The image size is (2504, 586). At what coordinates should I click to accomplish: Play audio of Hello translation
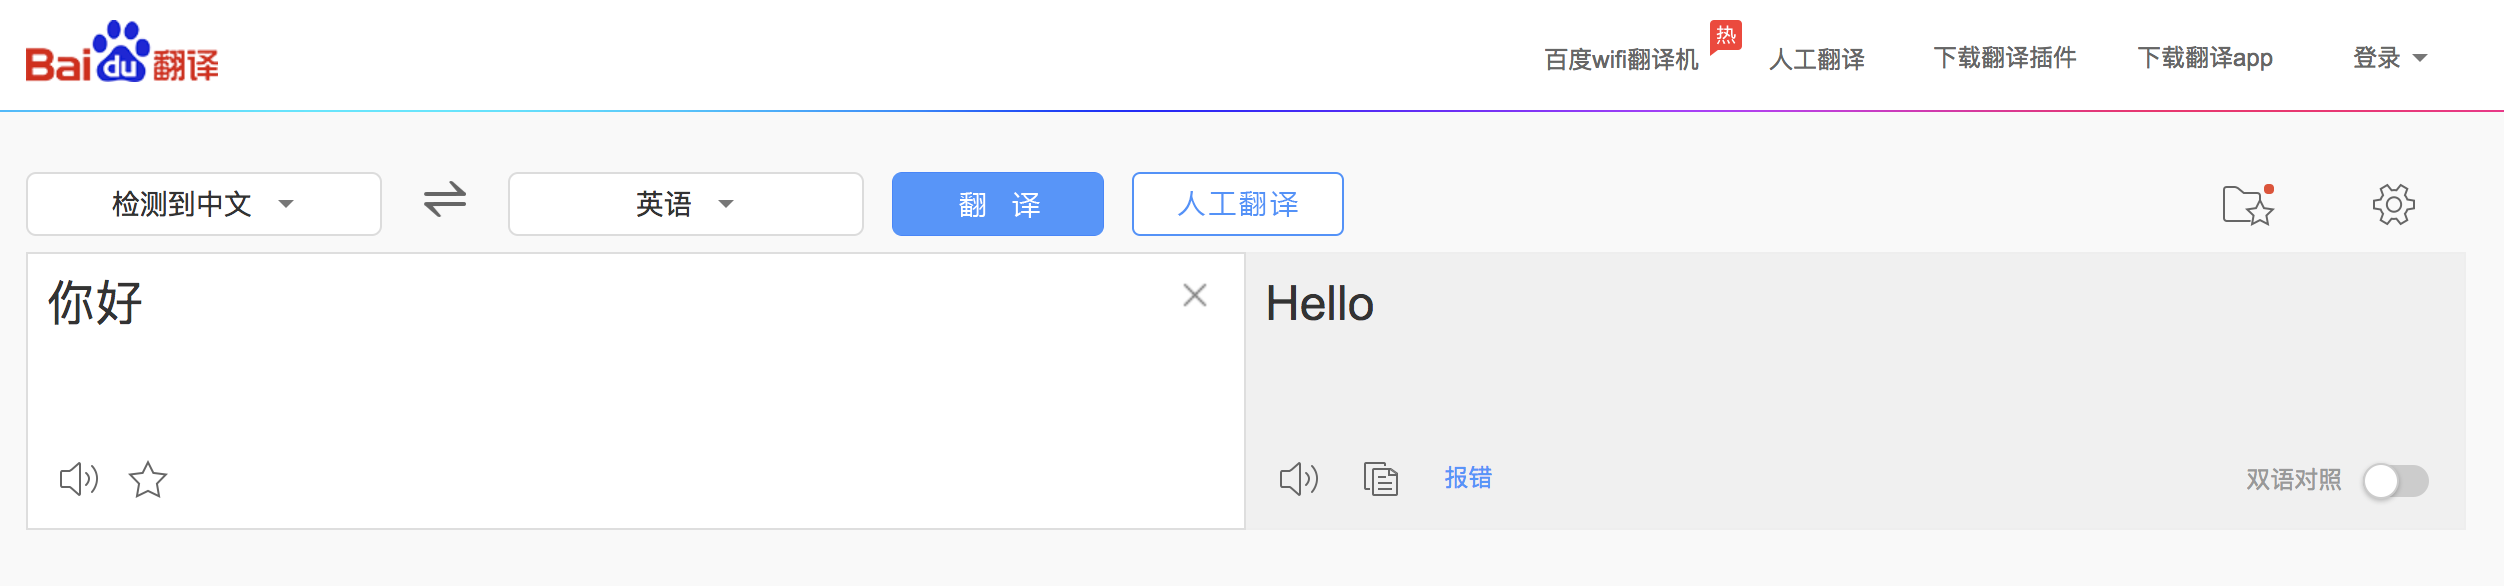click(x=1299, y=480)
